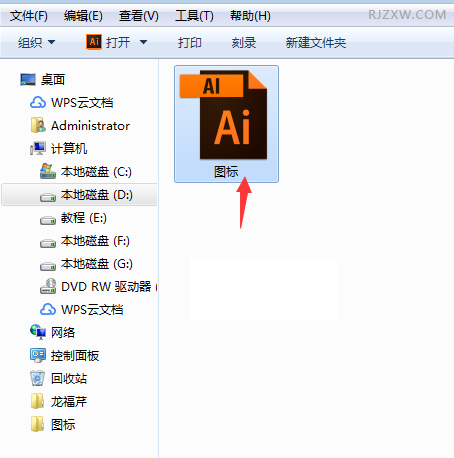The width and height of the screenshot is (454, 458).
Task: Click the 图标 folder icon in tree
Action: tap(37, 424)
